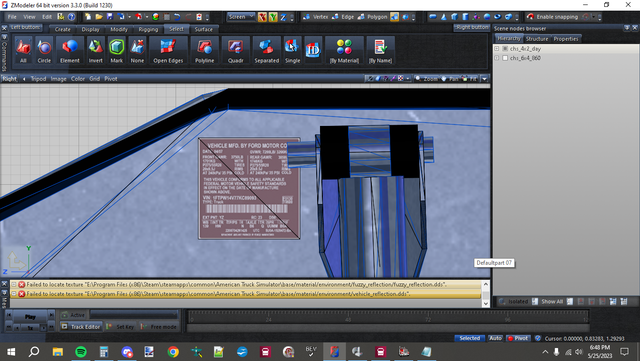The image size is (640, 361).
Task: Toggle Selected mode in status bar
Action: [x=470, y=338]
